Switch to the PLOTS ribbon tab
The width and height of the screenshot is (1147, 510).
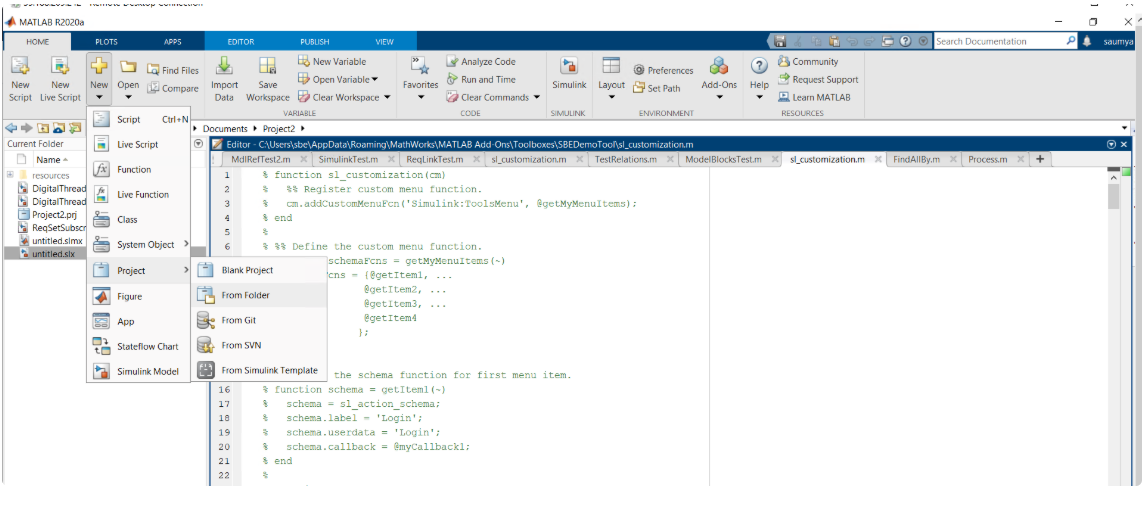tap(106, 41)
